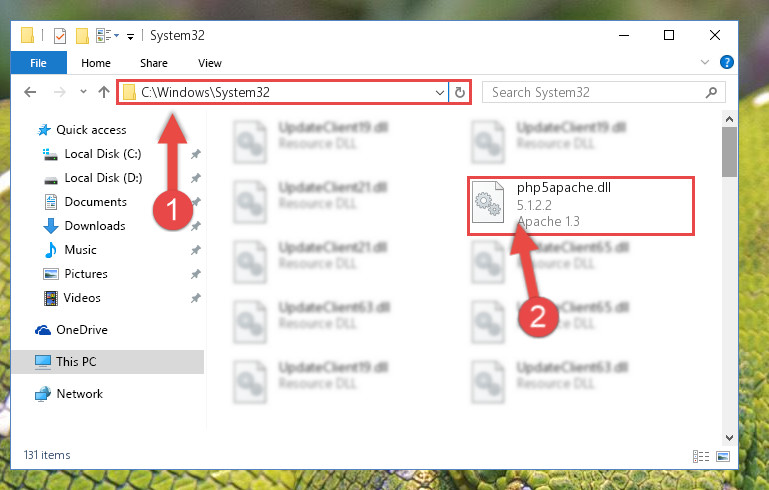Click the search magnifier icon

711,92
